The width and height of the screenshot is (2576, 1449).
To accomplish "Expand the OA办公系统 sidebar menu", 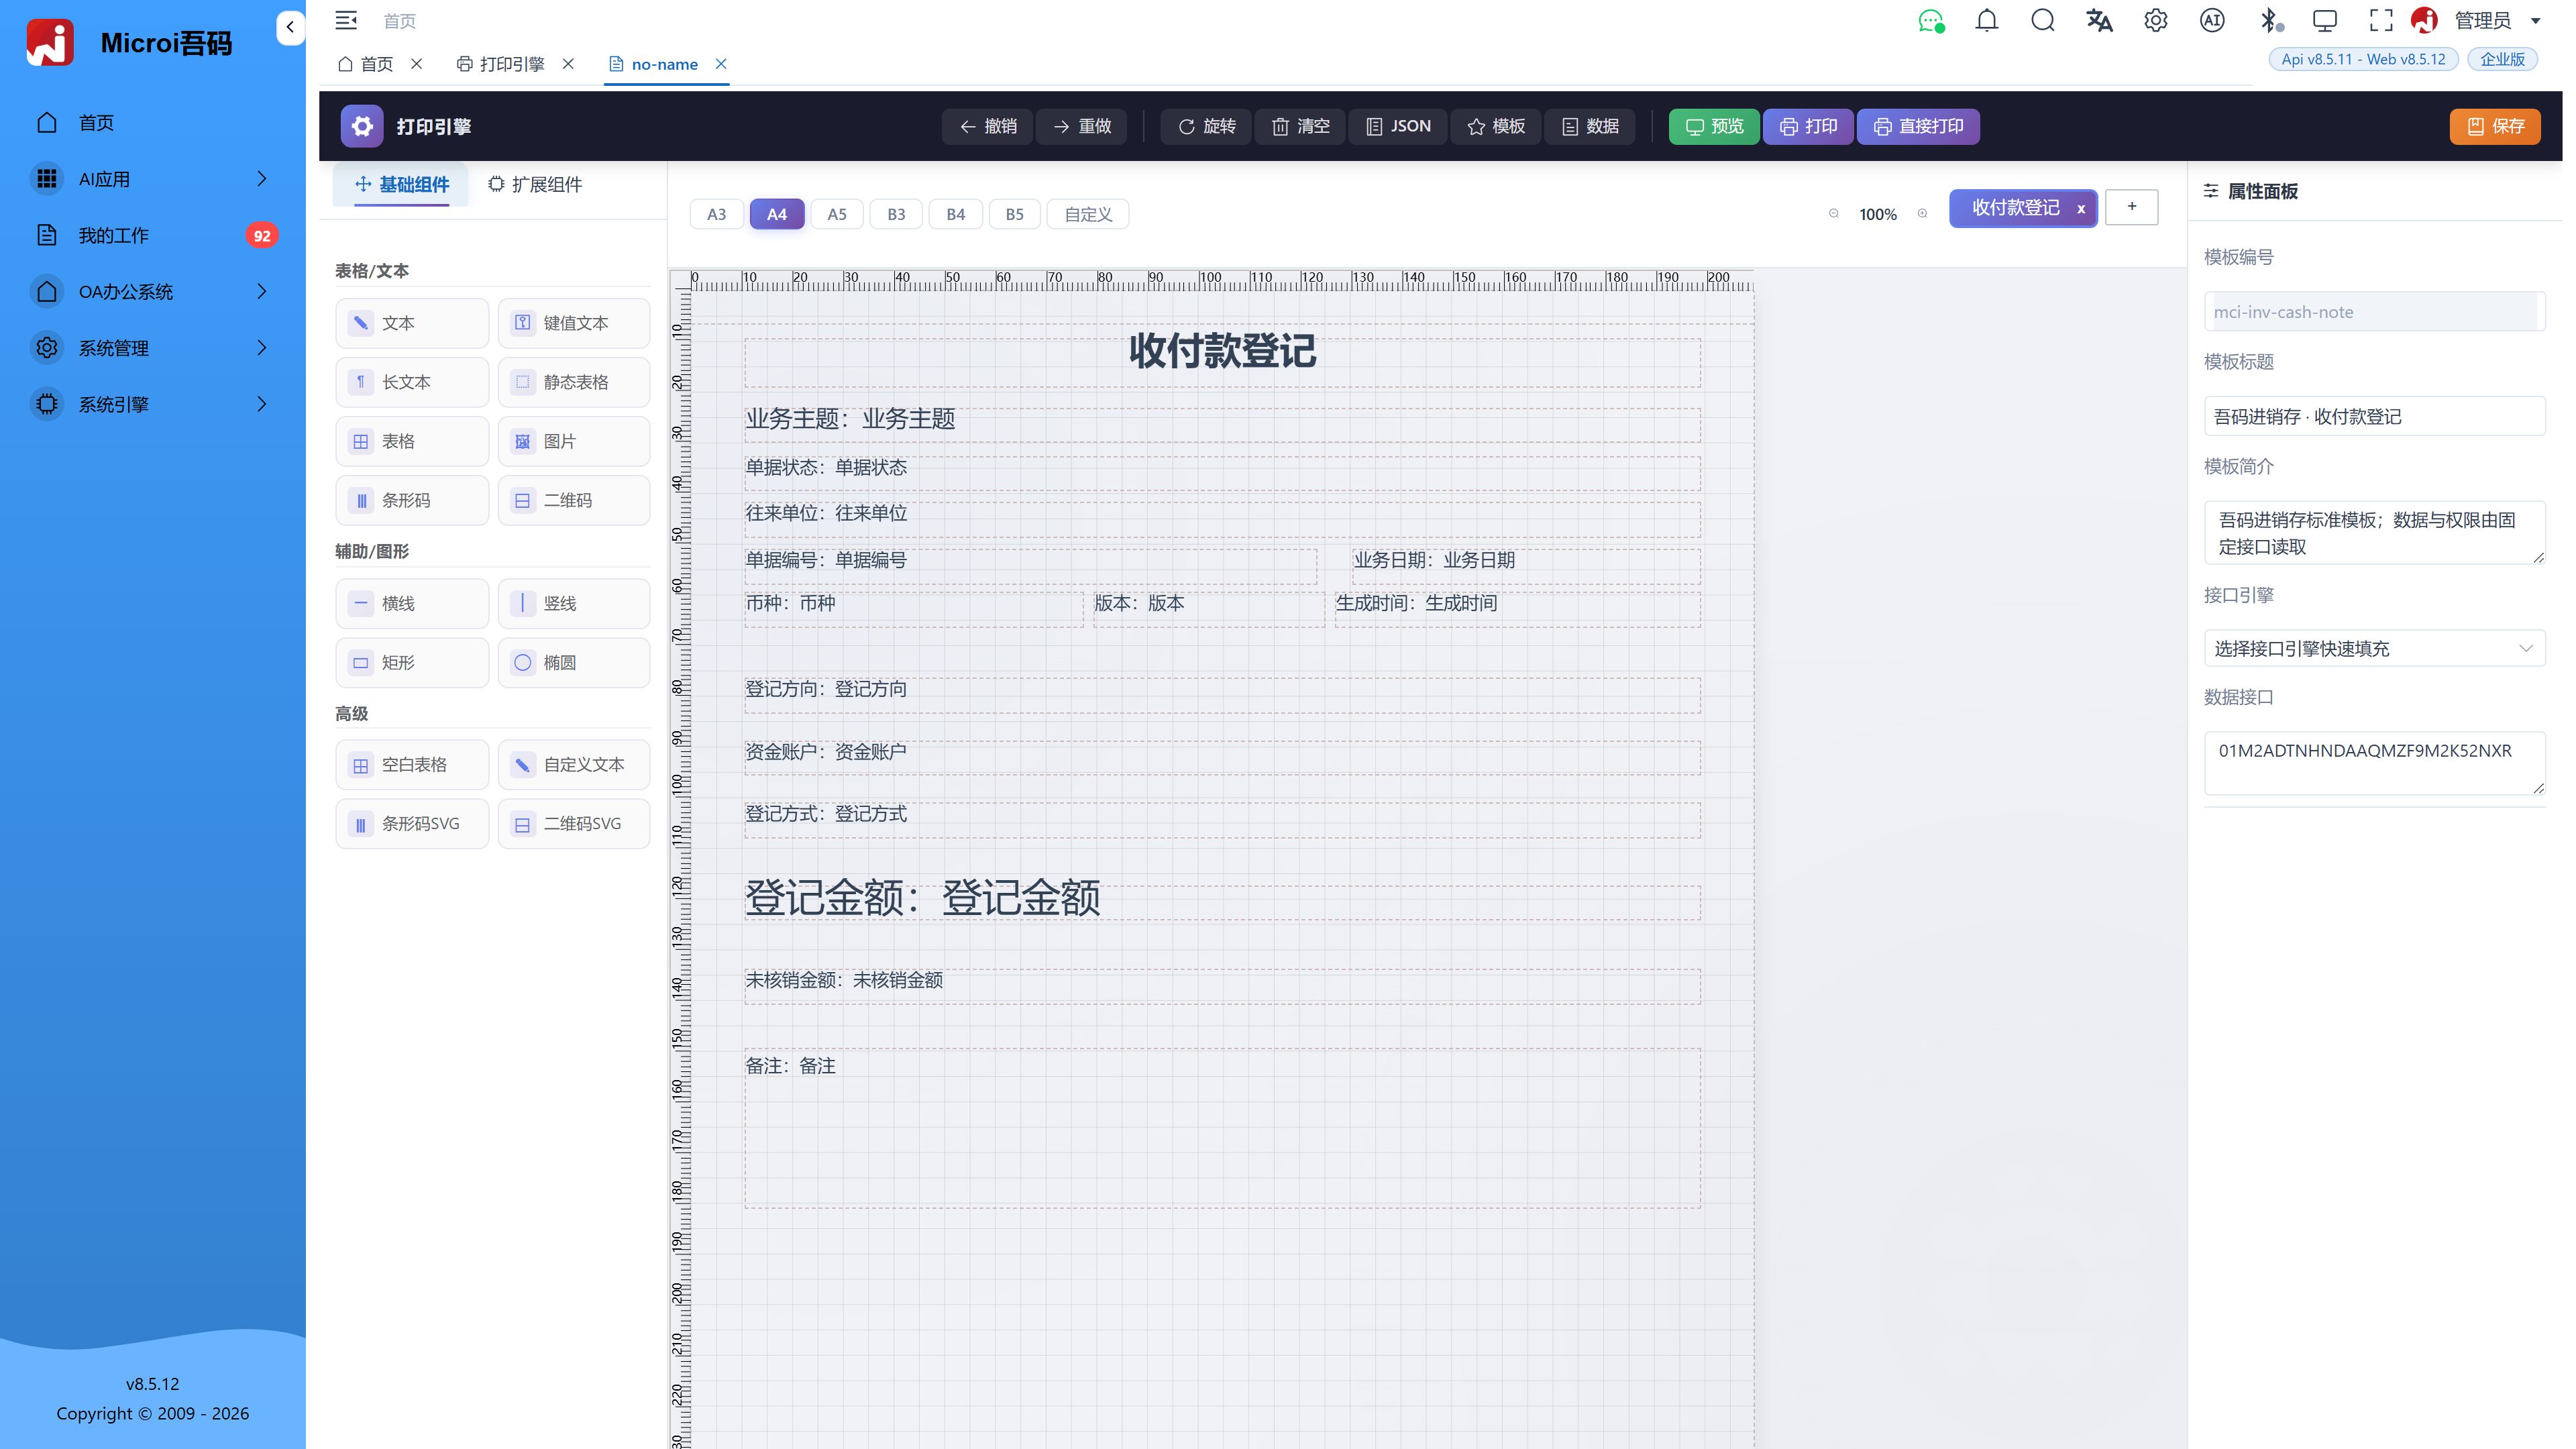I will [152, 291].
